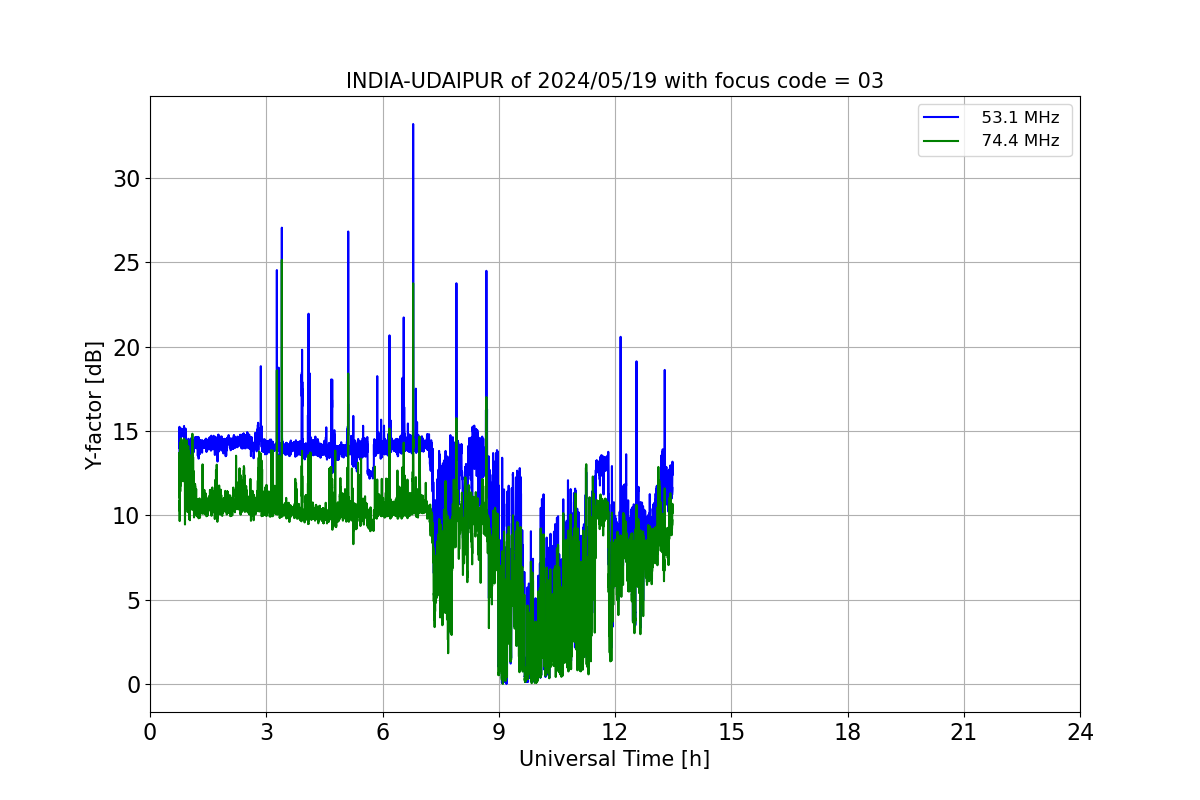
Task: Click the y-axis tick label 15
Action: 128,432
